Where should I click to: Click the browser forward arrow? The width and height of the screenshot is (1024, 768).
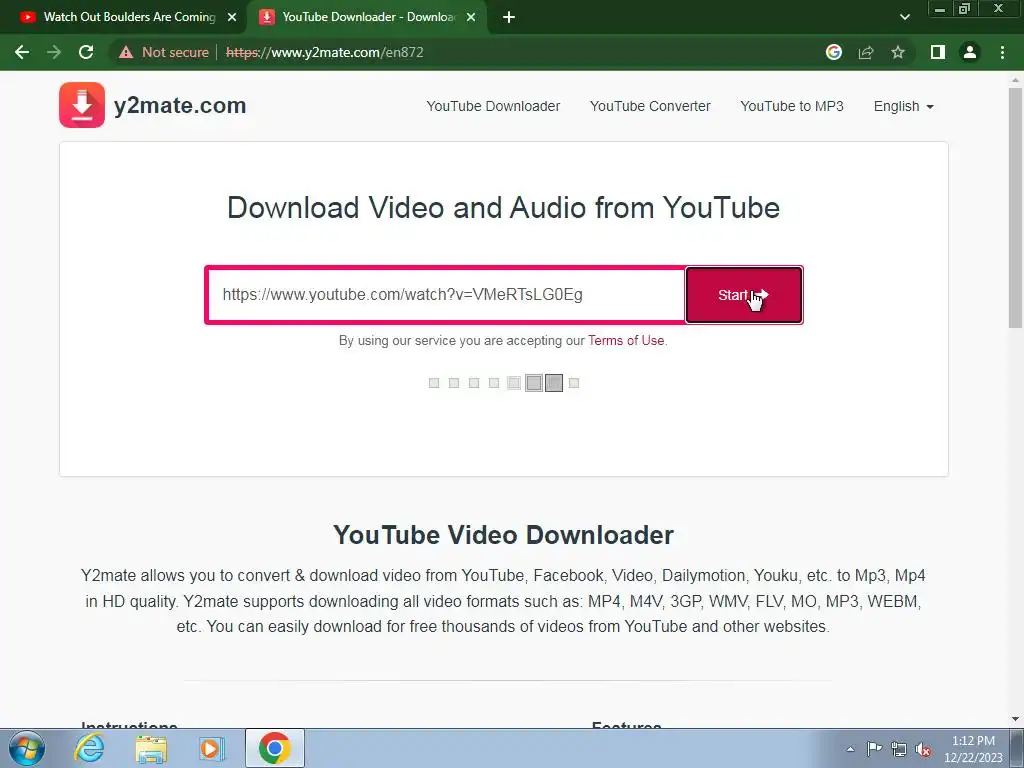pos(54,52)
